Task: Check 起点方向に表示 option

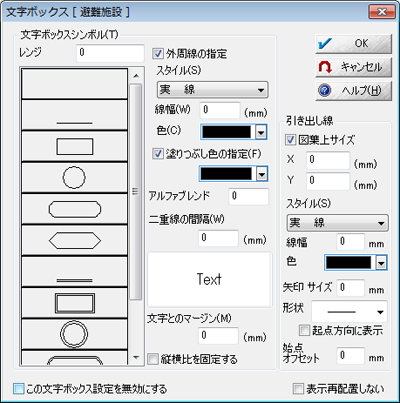Action: [x=304, y=330]
